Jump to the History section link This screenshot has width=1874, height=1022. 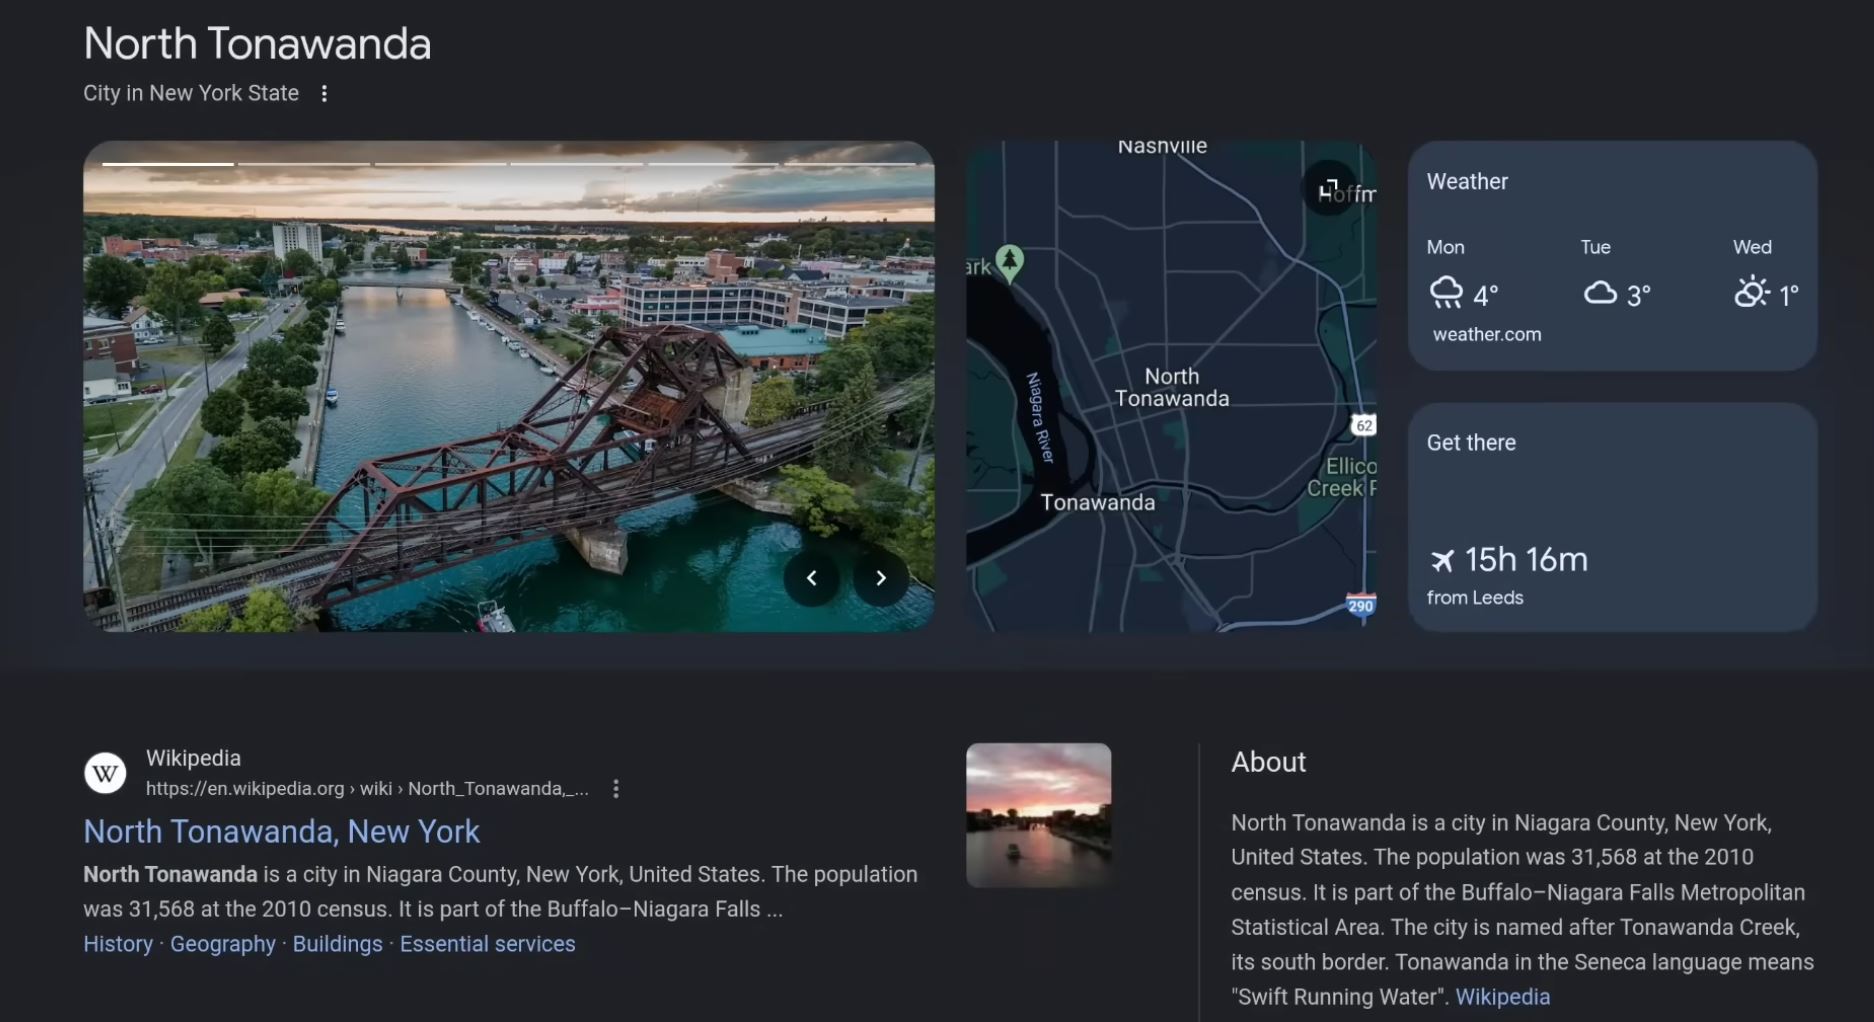click(x=118, y=944)
